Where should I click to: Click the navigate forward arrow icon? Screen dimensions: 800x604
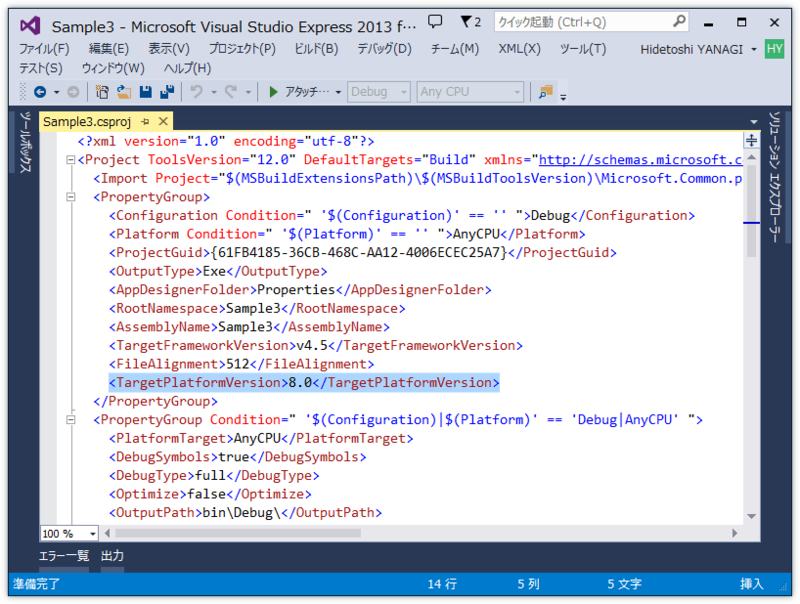[73, 92]
